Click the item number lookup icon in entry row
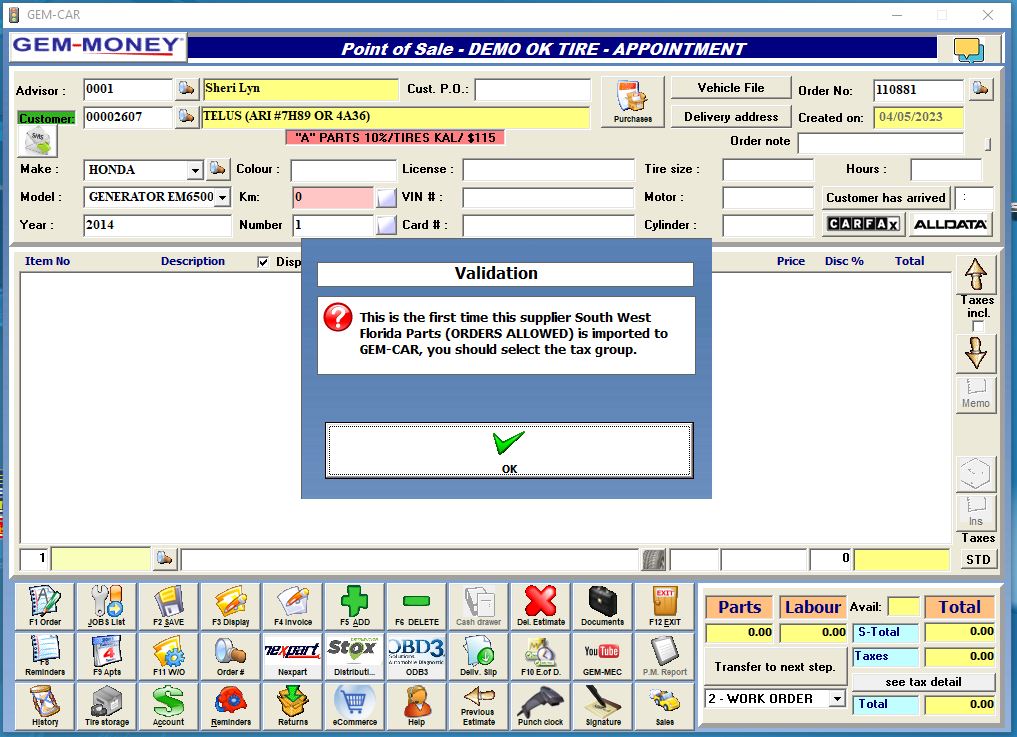The height and width of the screenshot is (737, 1017). point(165,558)
